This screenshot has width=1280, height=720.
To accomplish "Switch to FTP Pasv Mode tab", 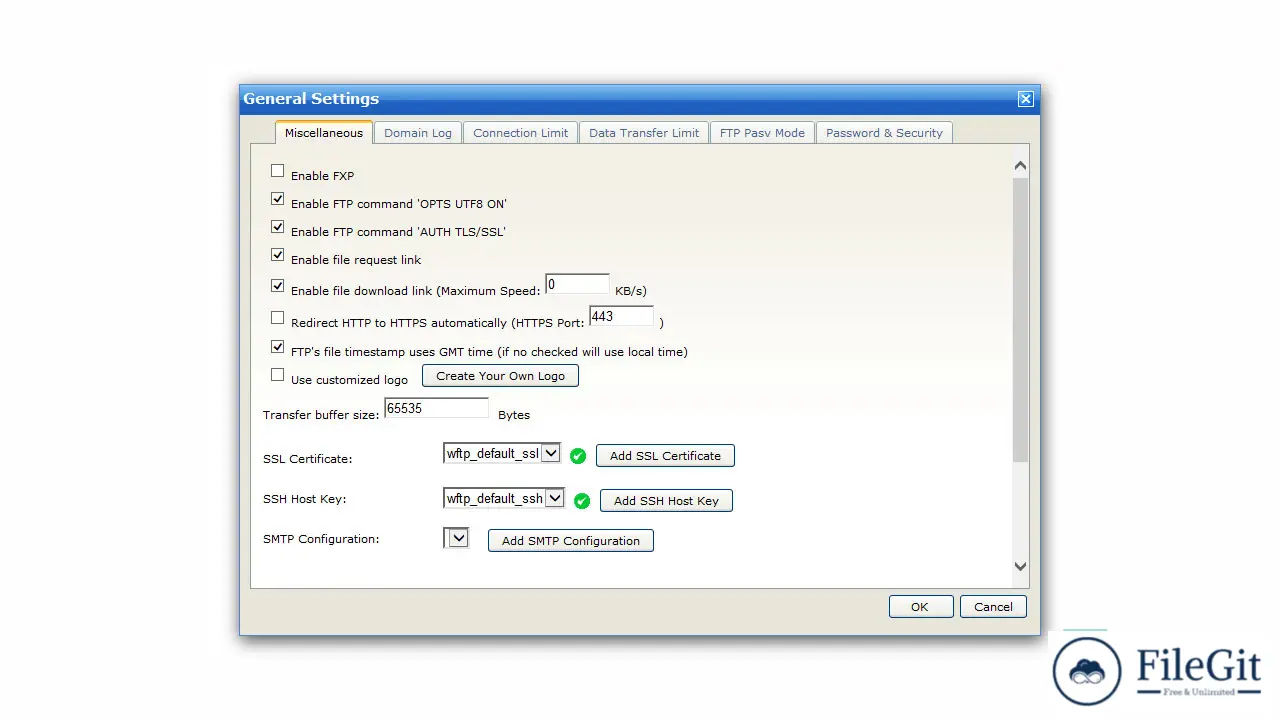I will click(762, 133).
